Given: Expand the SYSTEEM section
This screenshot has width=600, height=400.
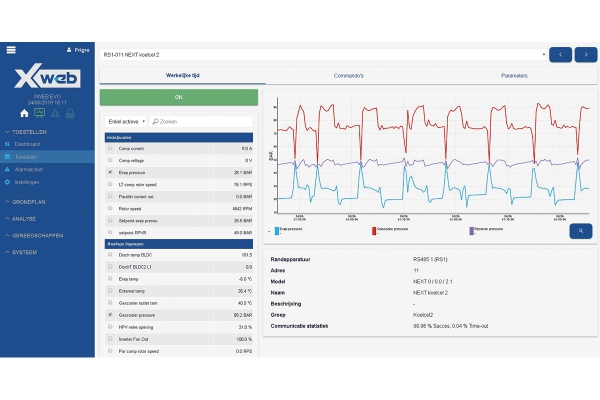Looking at the screenshot, I should (x=21, y=252).
